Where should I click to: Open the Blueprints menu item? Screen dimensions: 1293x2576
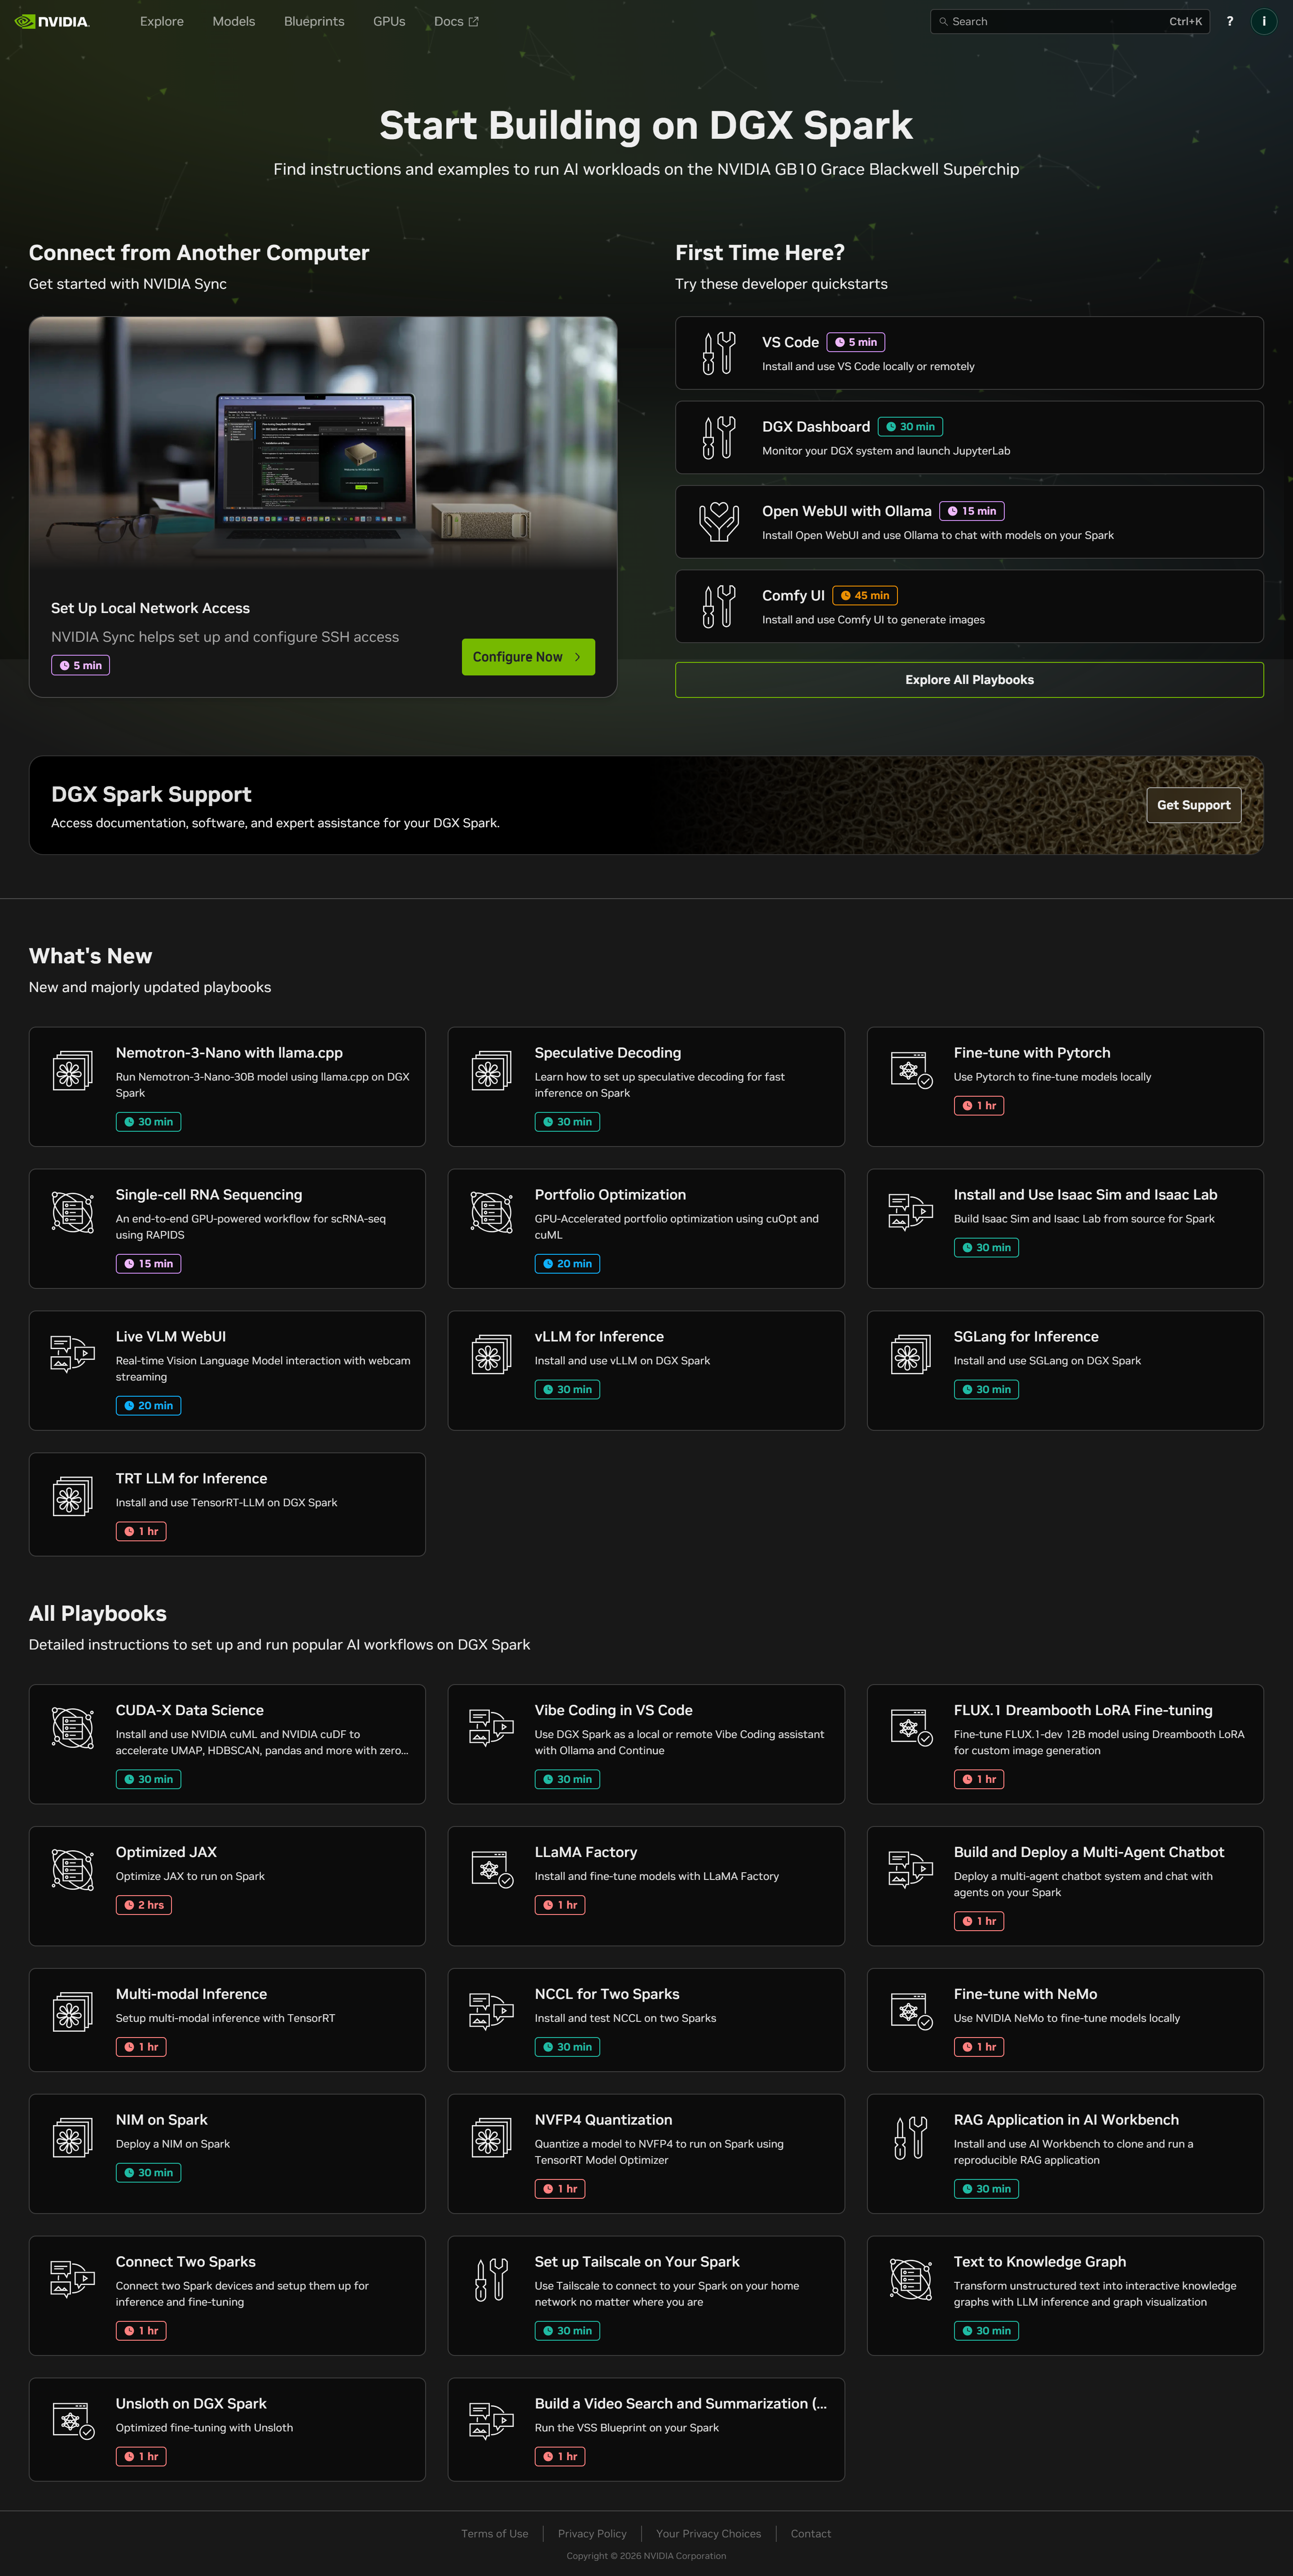coord(314,21)
